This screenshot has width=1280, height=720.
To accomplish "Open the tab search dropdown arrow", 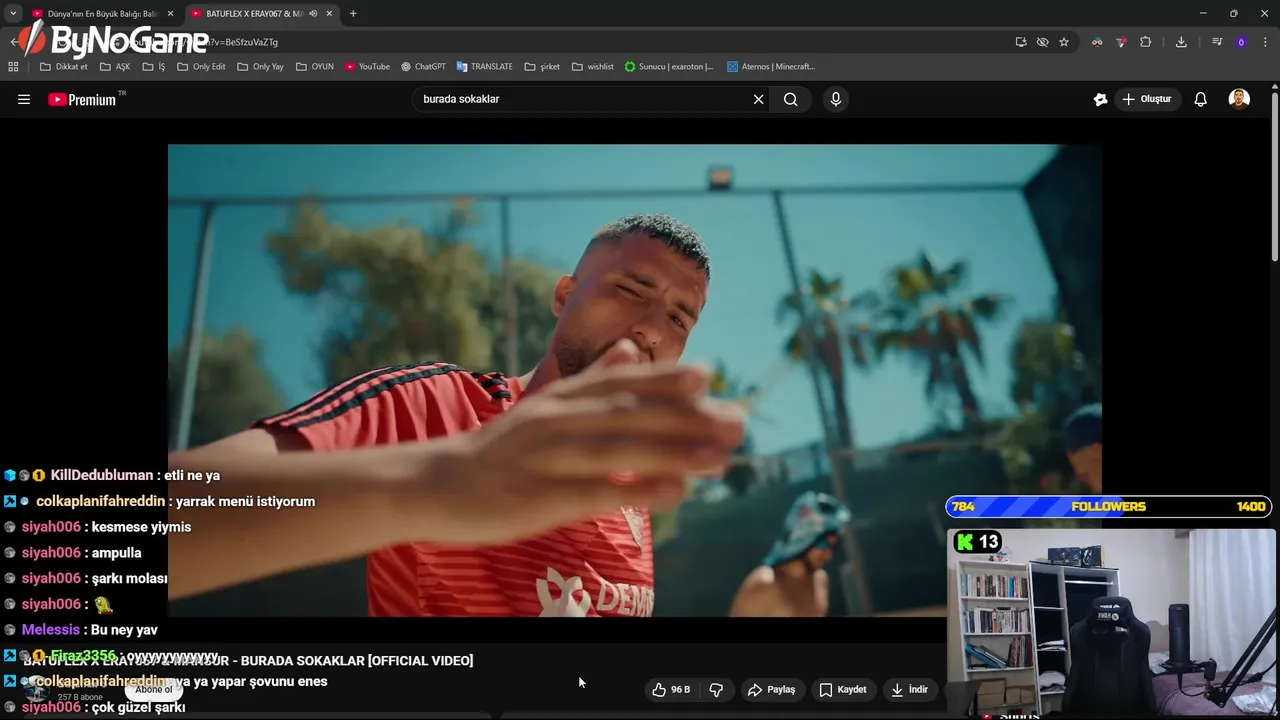I will tap(13, 14).
